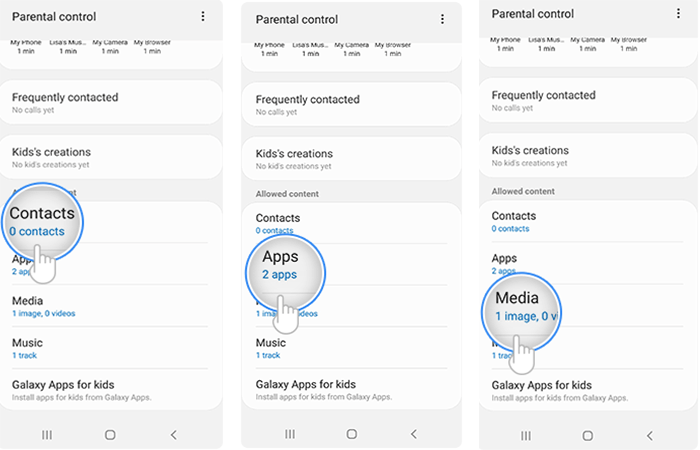The width and height of the screenshot is (700, 450).
Task: Tap the recent apps icon on the left phone
Action: click(47, 434)
